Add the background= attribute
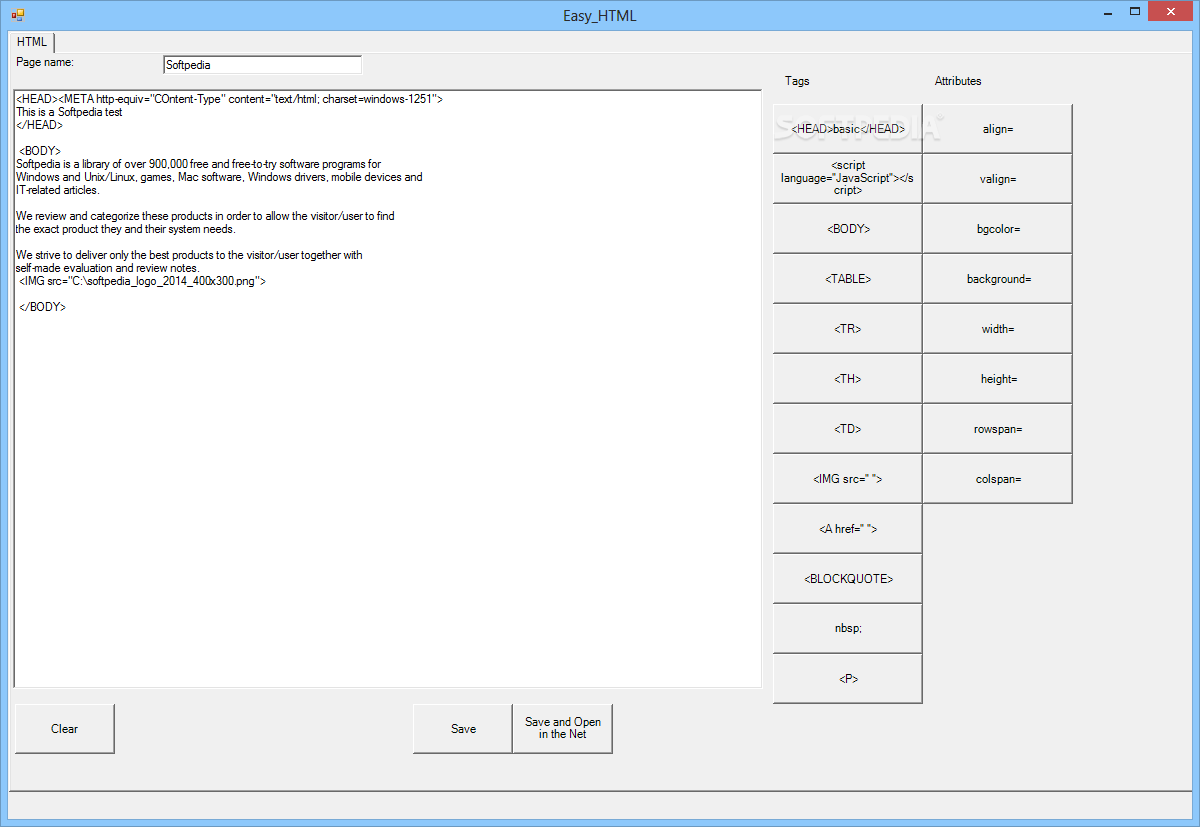Viewport: 1200px width, 827px height. (x=998, y=279)
